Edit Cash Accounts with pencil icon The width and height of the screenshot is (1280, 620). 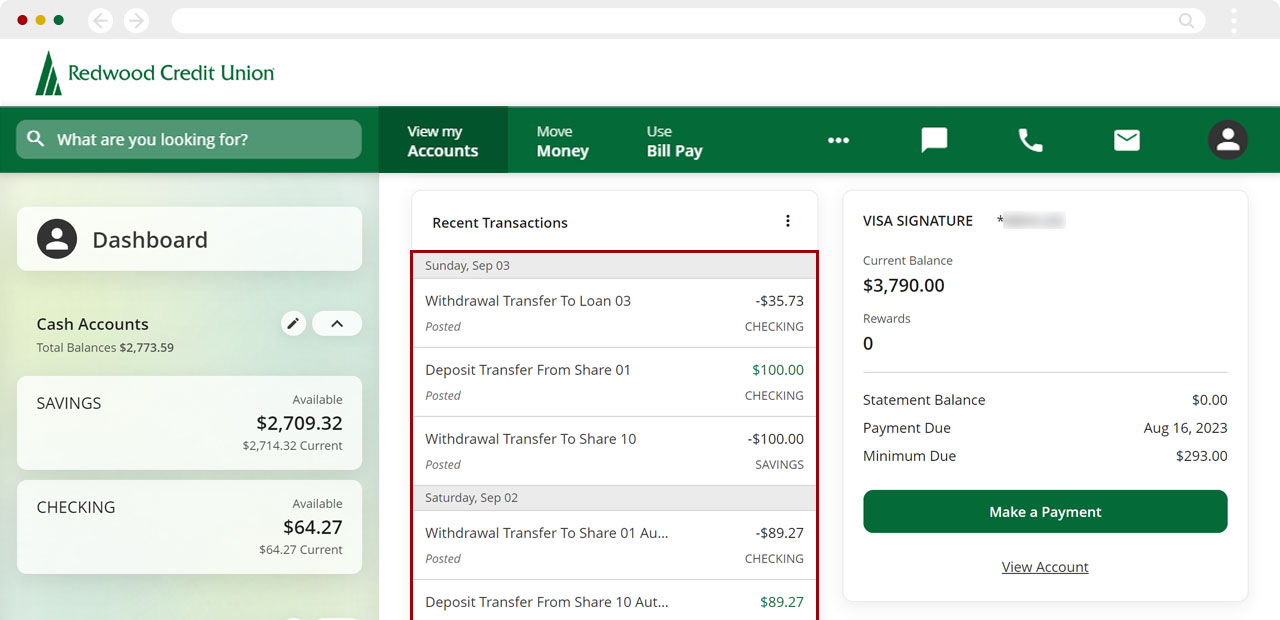click(293, 323)
